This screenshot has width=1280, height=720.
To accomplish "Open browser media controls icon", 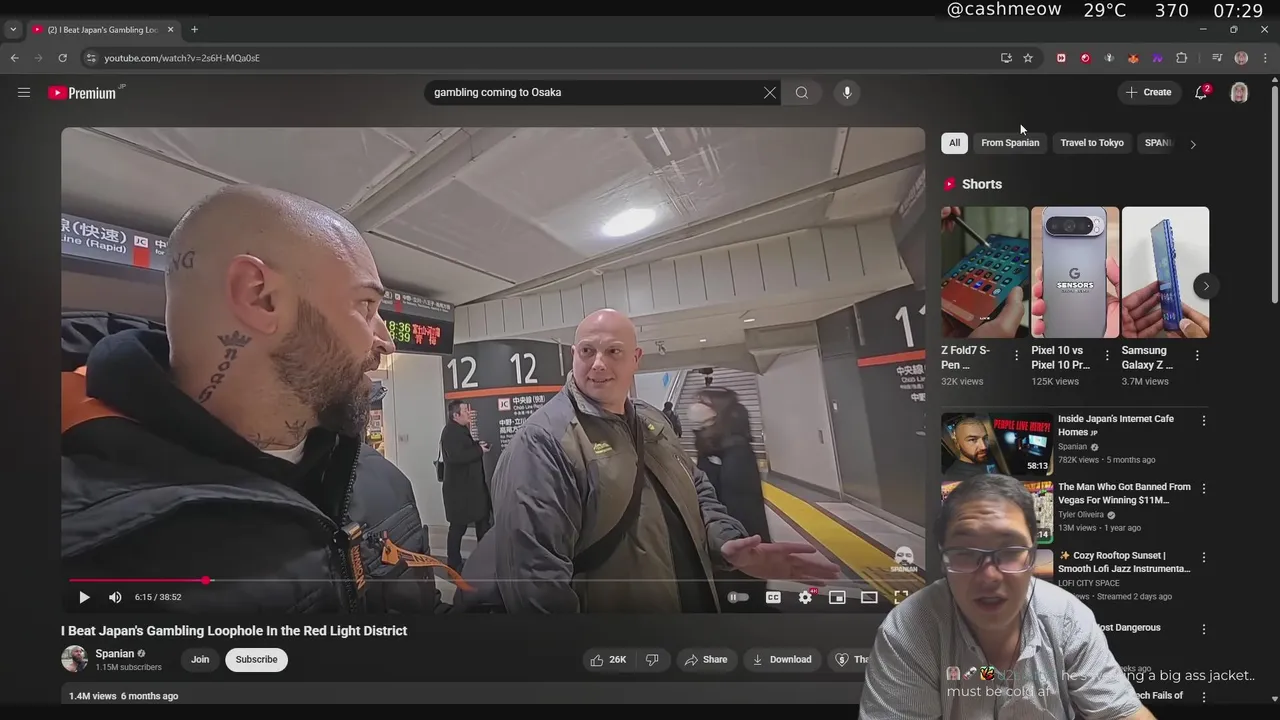I will click(x=1217, y=58).
